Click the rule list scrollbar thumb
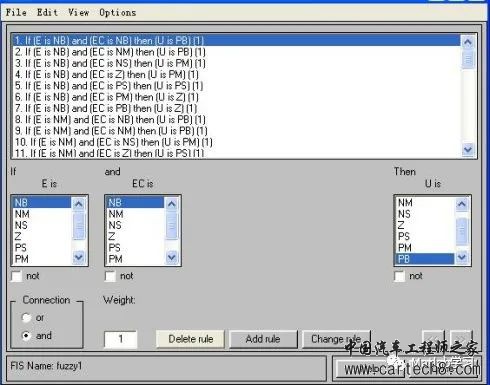Screen dimensions: 490x385 (468, 59)
